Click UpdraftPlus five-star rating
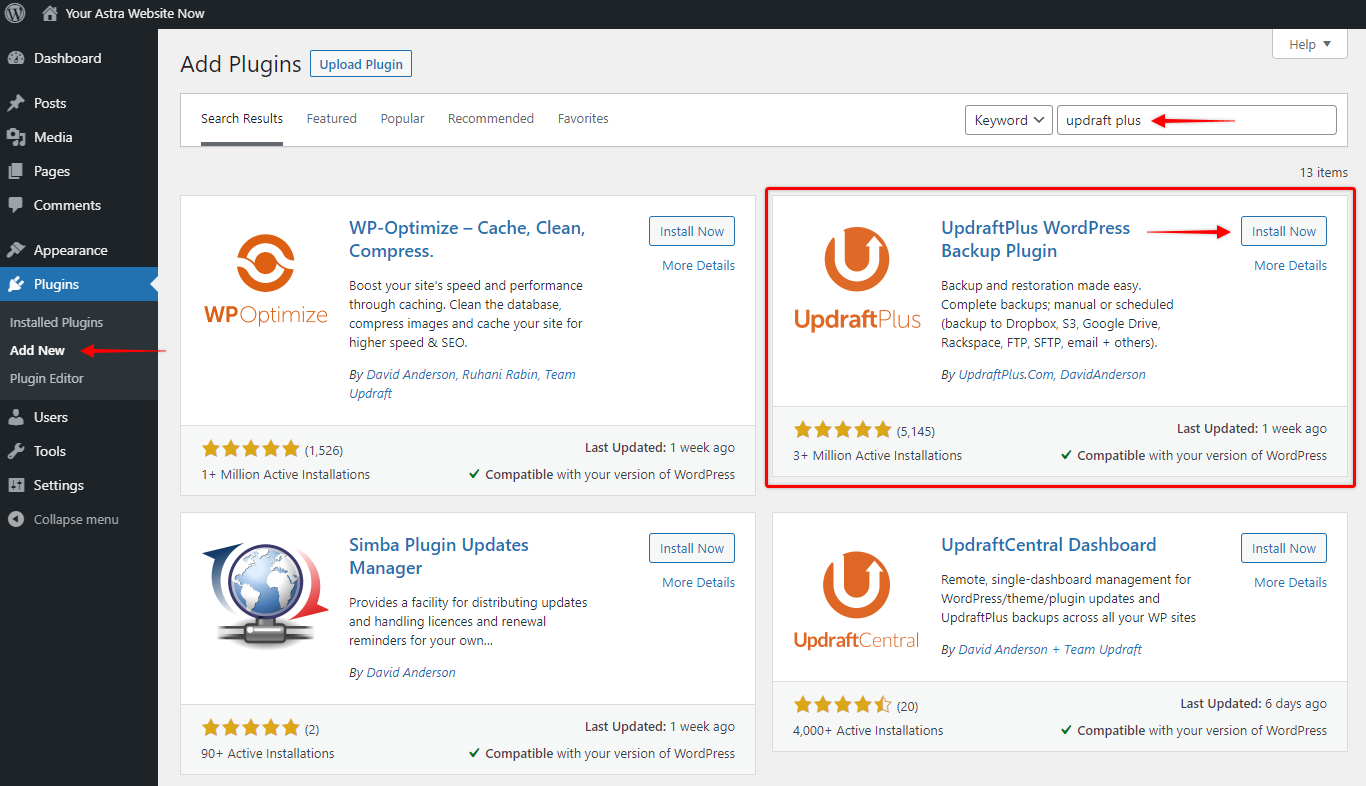Image resolution: width=1366 pixels, height=786 pixels. tap(842, 430)
